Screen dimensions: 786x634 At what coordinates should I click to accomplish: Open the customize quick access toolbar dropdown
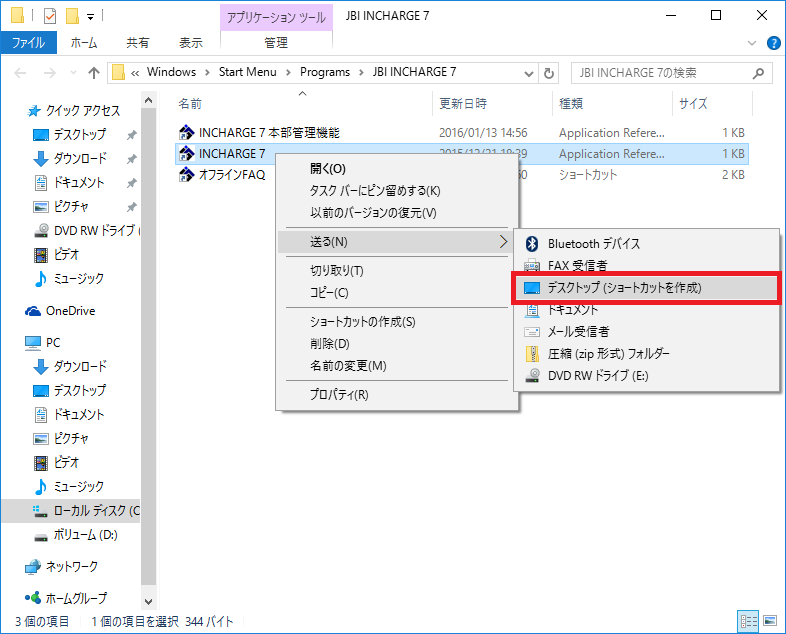[91, 17]
